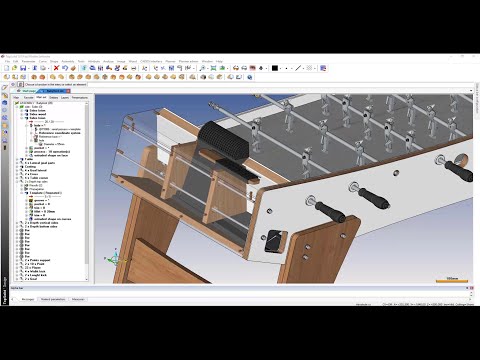Image resolution: width=480 pixels, height=360 pixels.
Task: Click the red X delete icon
Action: click(x=56, y=68)
